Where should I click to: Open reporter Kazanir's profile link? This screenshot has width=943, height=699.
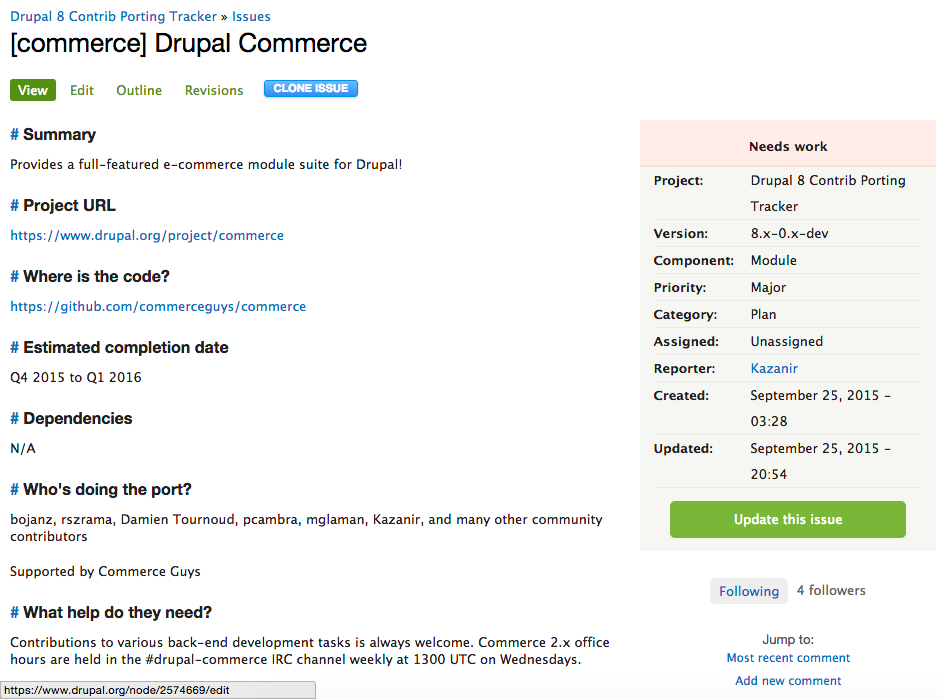point(774,368)
